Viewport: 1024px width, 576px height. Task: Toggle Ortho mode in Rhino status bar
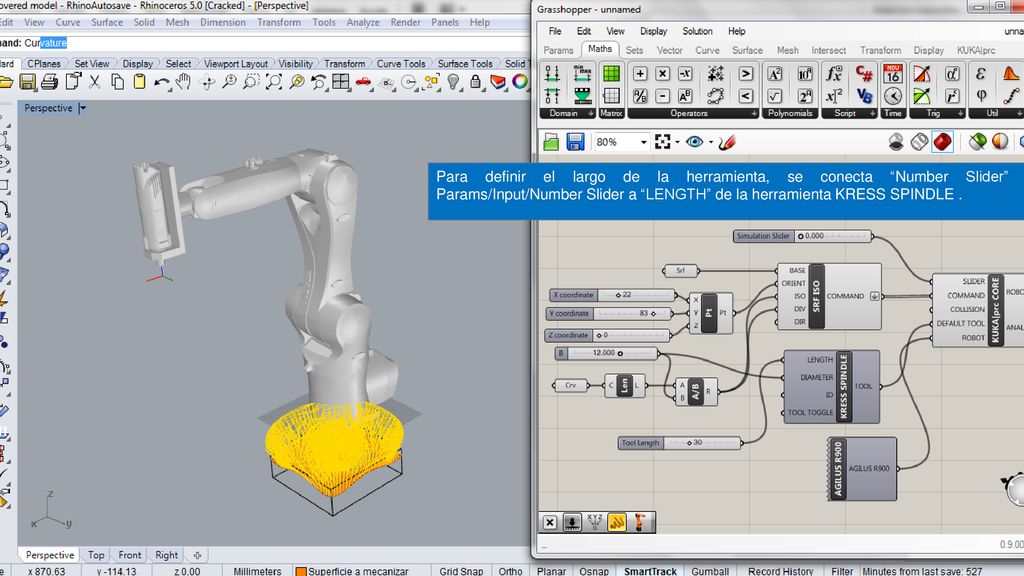(x=510, y=571)
